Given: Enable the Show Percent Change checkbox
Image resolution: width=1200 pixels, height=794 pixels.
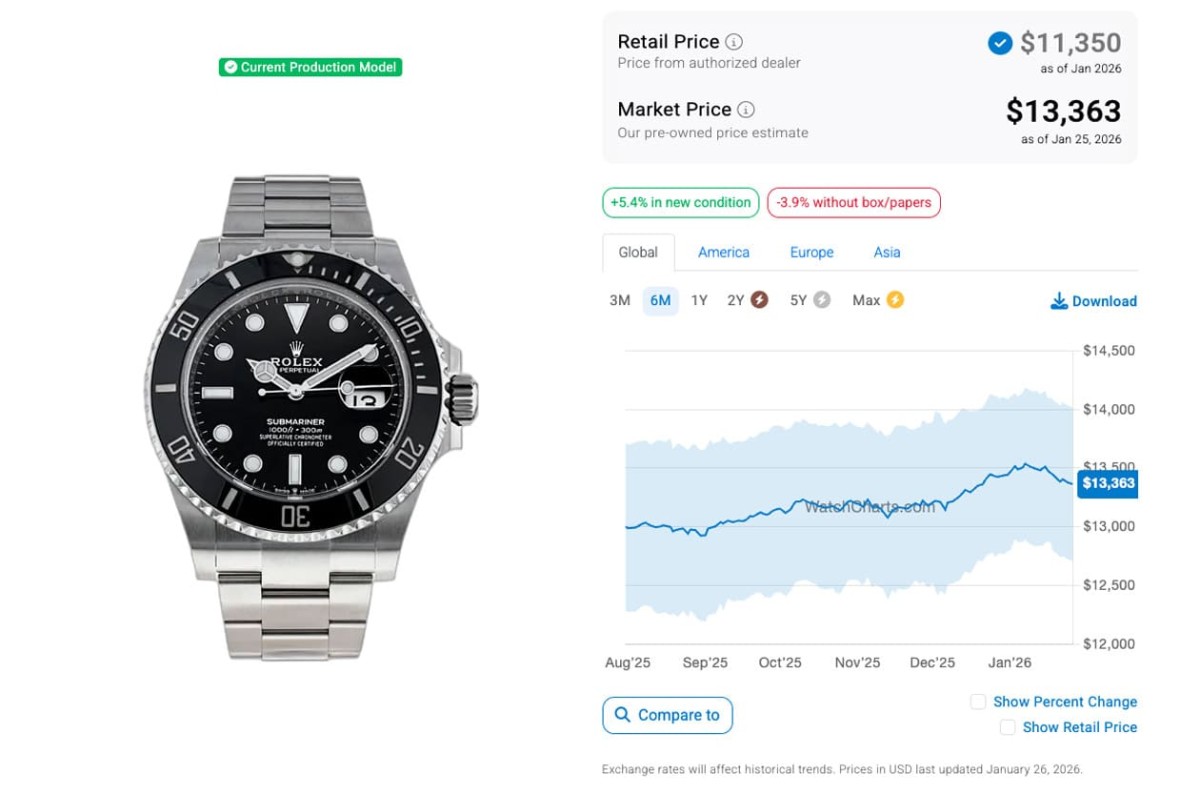Looking at the screenshot, I should tap(978, 702).
